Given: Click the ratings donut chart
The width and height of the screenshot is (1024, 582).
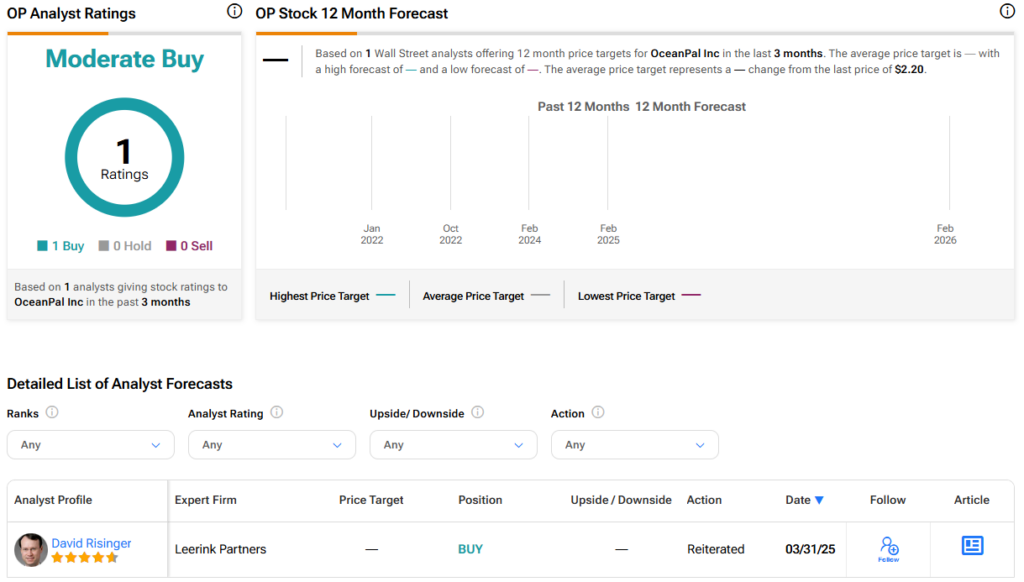Looking at the screenshot, I should pos(124,157).
